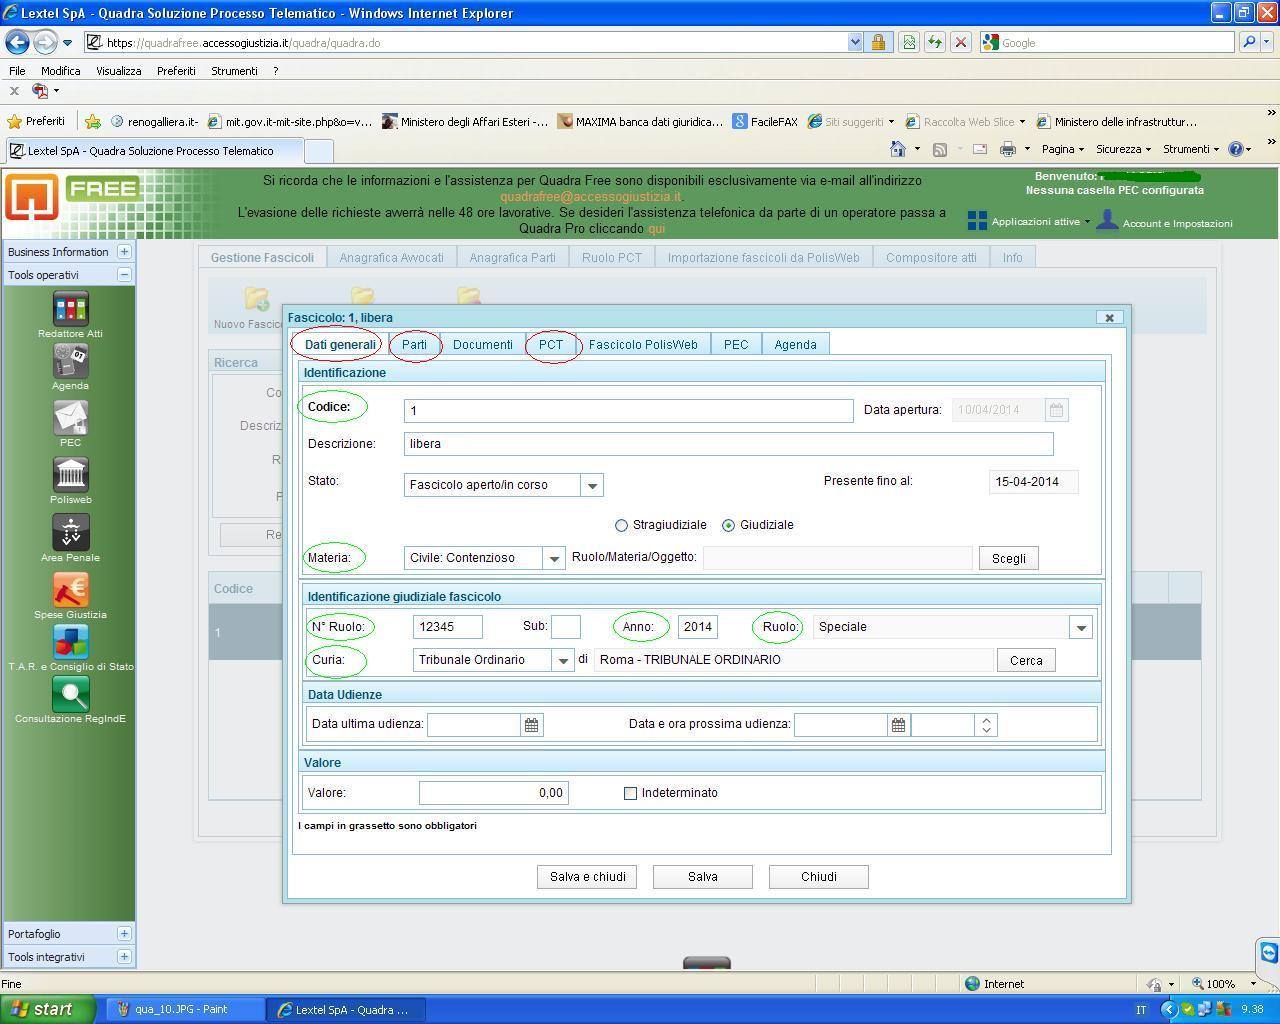Click the refresh page icon
The height and width of the screenshot is (1024, 1280).
click(x=934, y=42)
